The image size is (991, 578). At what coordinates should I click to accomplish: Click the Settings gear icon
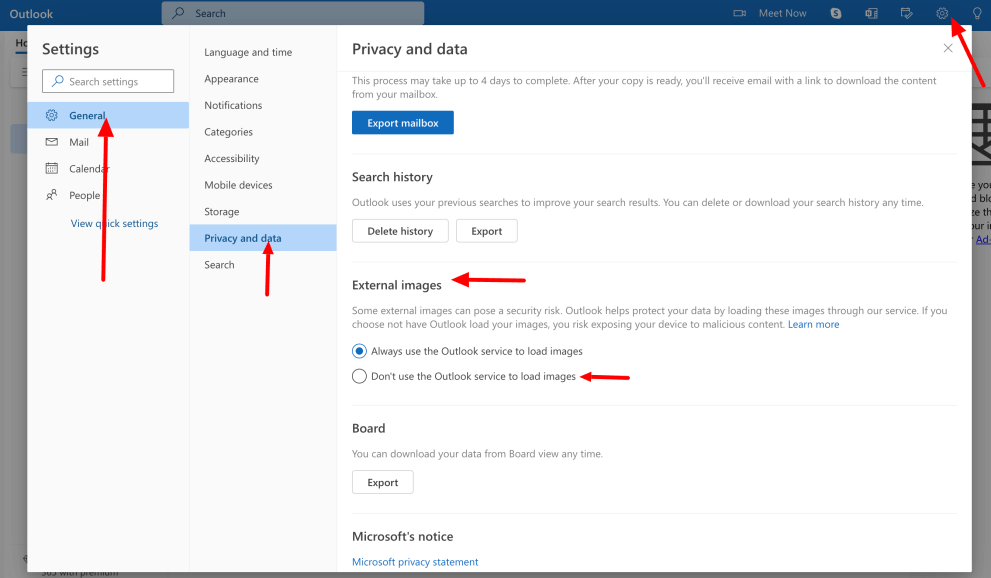pyautogui.click(x=941, y=14)
